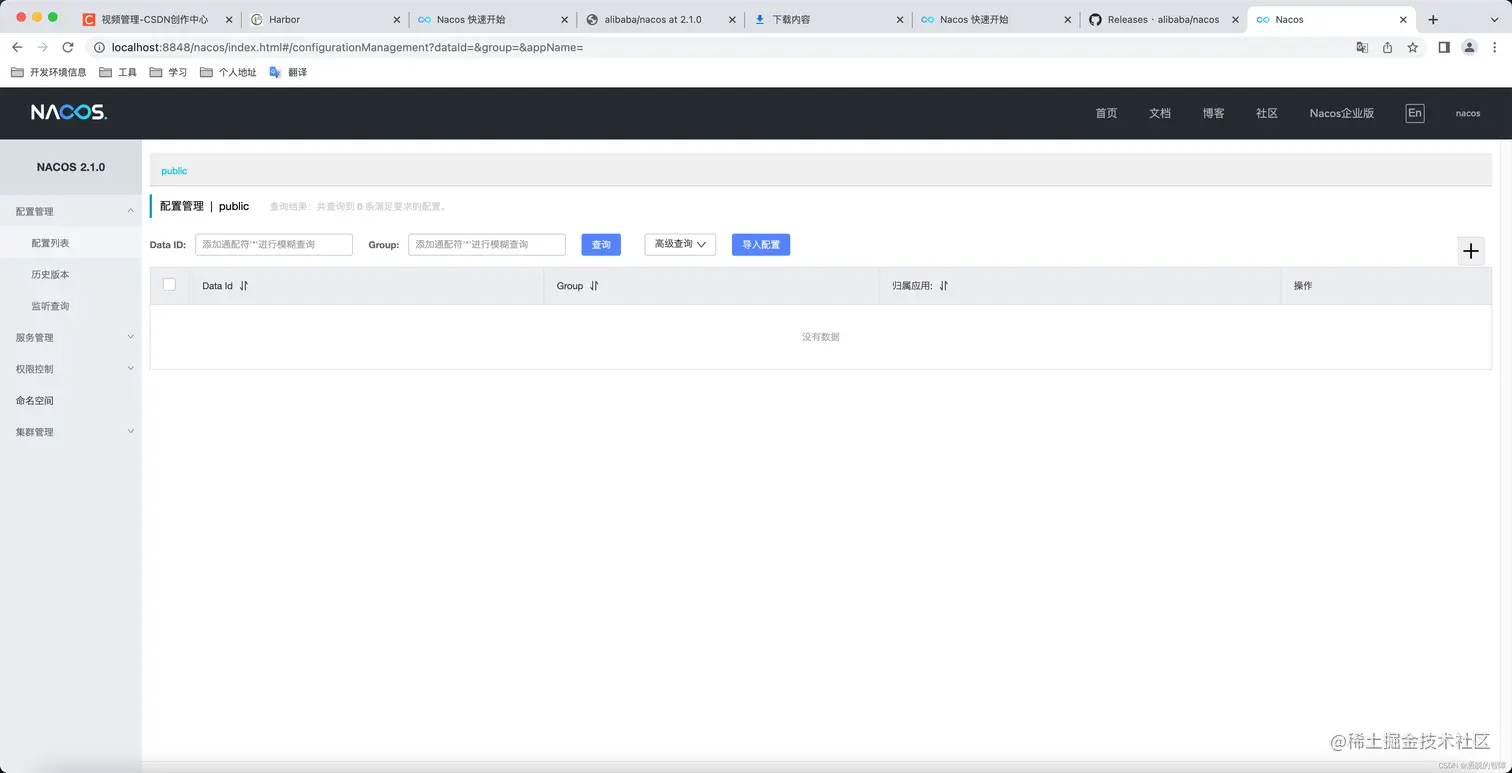Bookmark this page with star icon
The height and width of the screenshot is (773, 1512).
(x=1413, y=47)
